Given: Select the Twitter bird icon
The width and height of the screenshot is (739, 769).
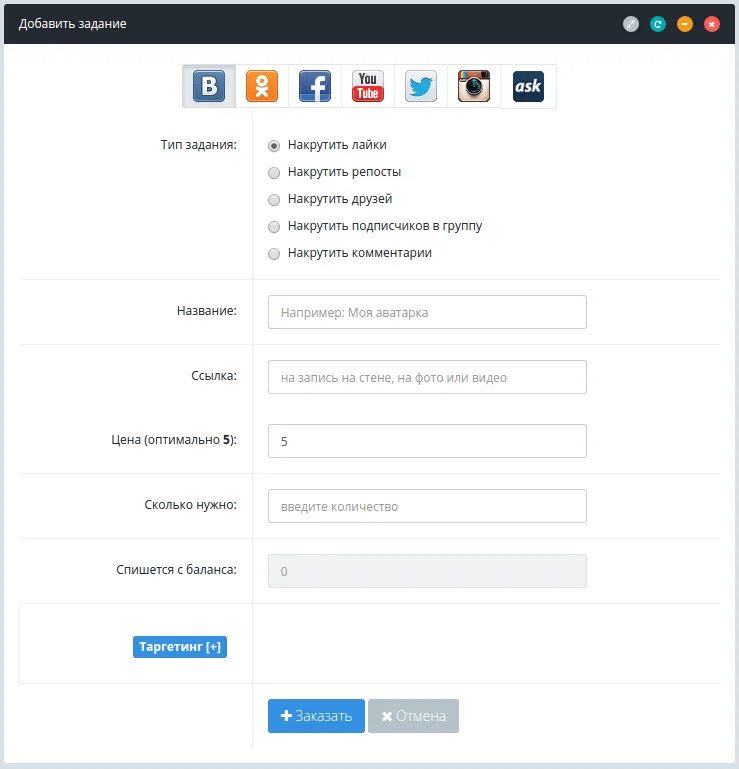Looking at the screenshot, I should click(421, 86).
